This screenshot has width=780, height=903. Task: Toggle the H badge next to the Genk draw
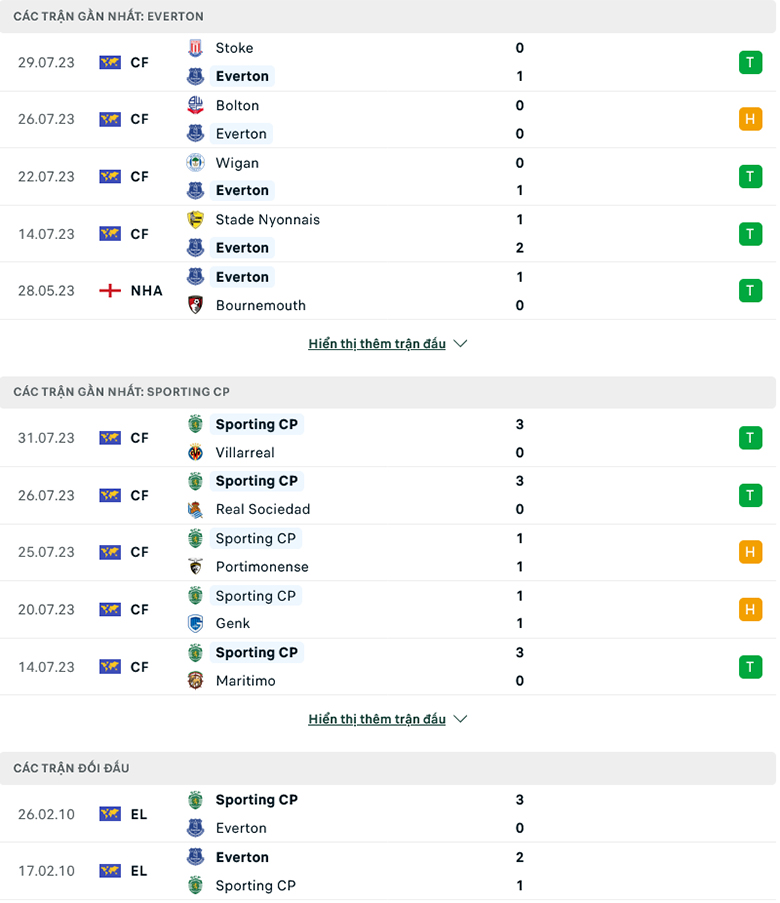750,609
